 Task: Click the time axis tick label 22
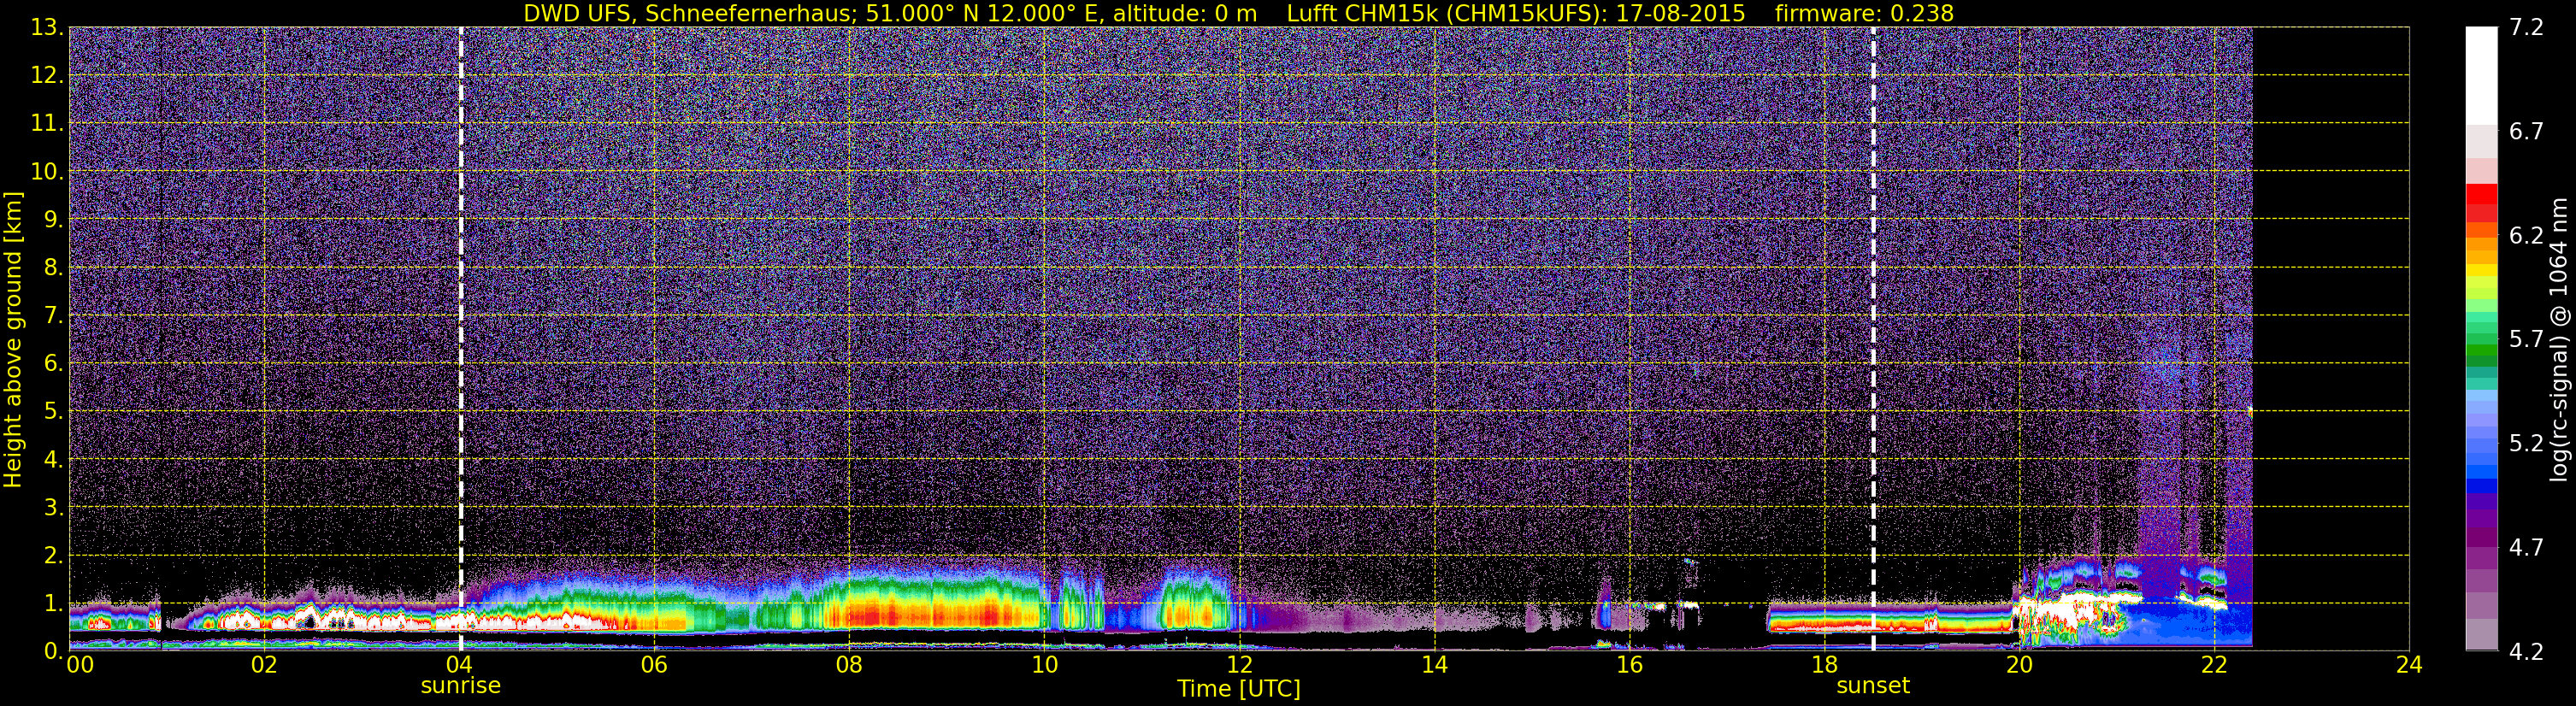[x=2214, y=665]
